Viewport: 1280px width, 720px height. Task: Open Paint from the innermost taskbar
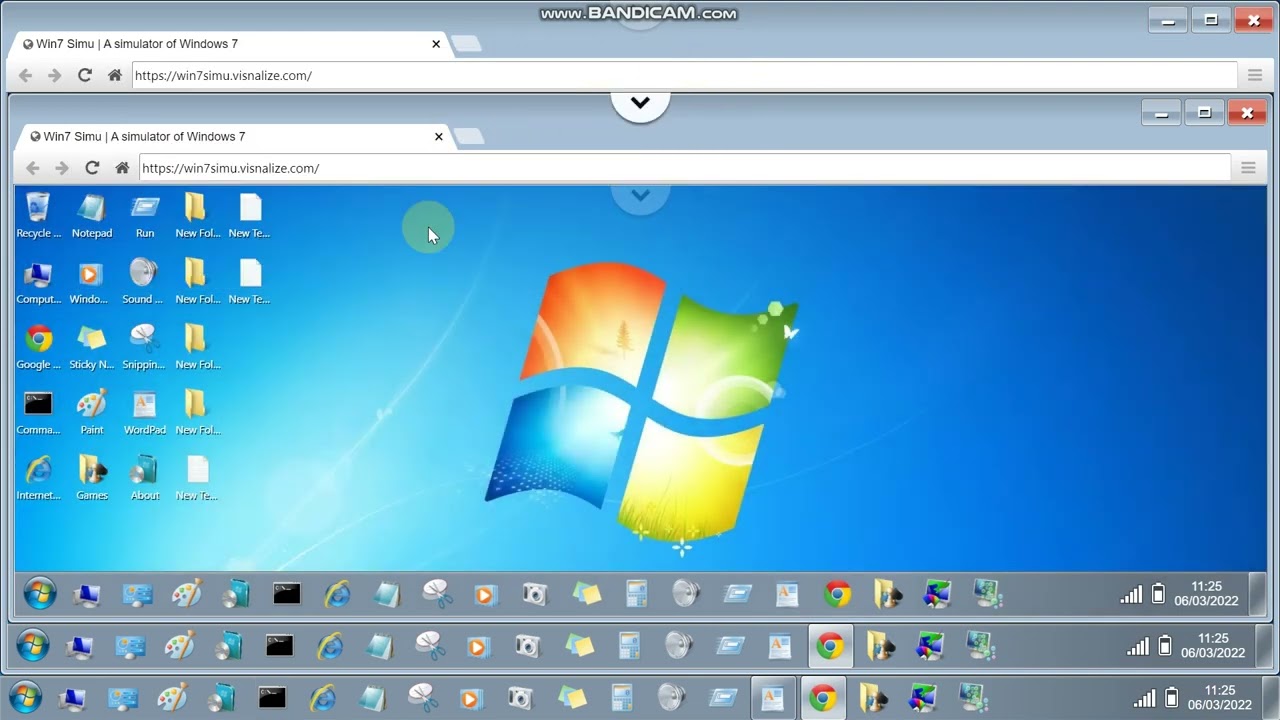point(187,594)
